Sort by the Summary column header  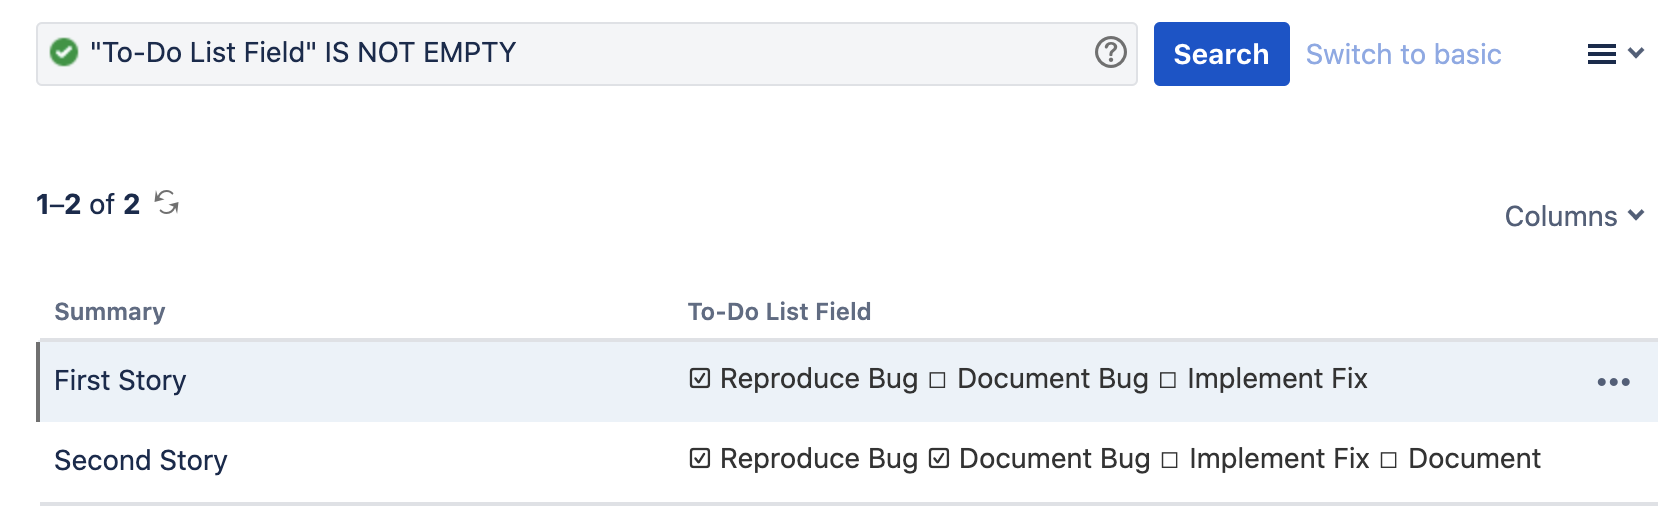point(109,312)
